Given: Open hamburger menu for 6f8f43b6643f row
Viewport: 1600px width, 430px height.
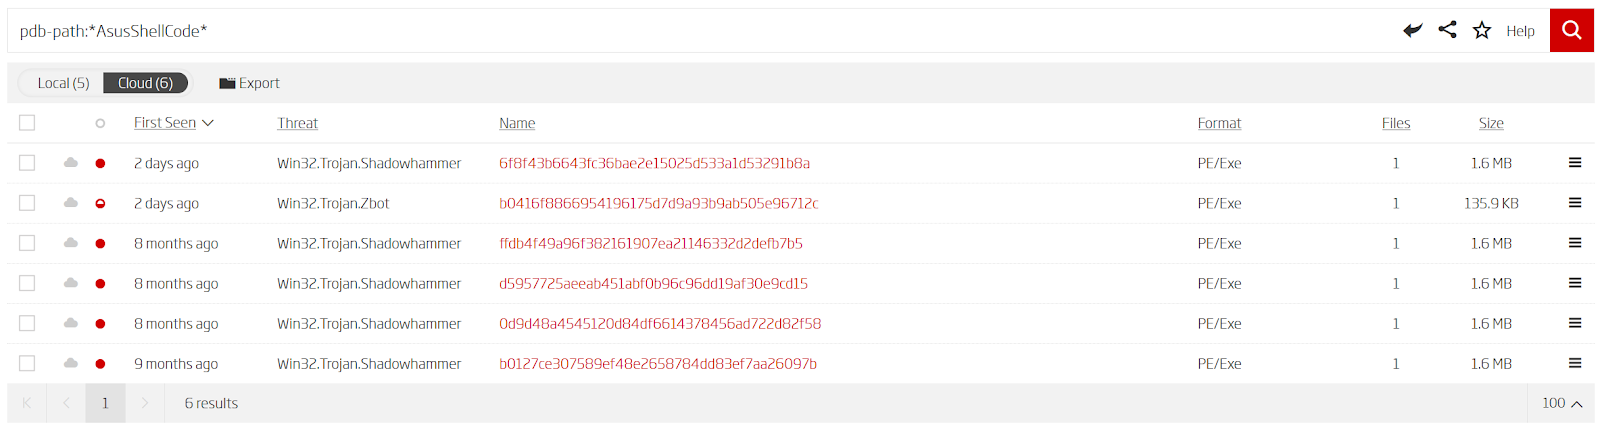Looking at the screenshot, I should [1575, 163].
